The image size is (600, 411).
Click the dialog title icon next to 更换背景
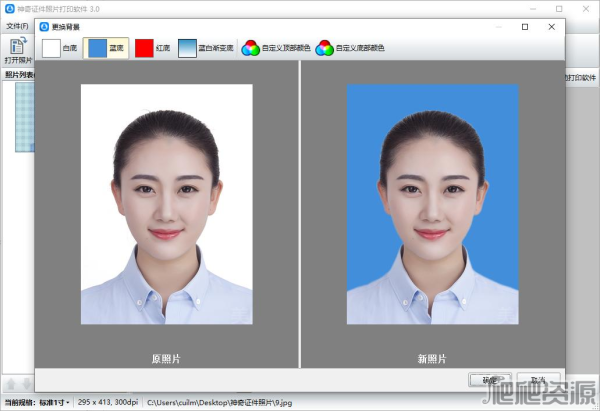tap(44, 27)
